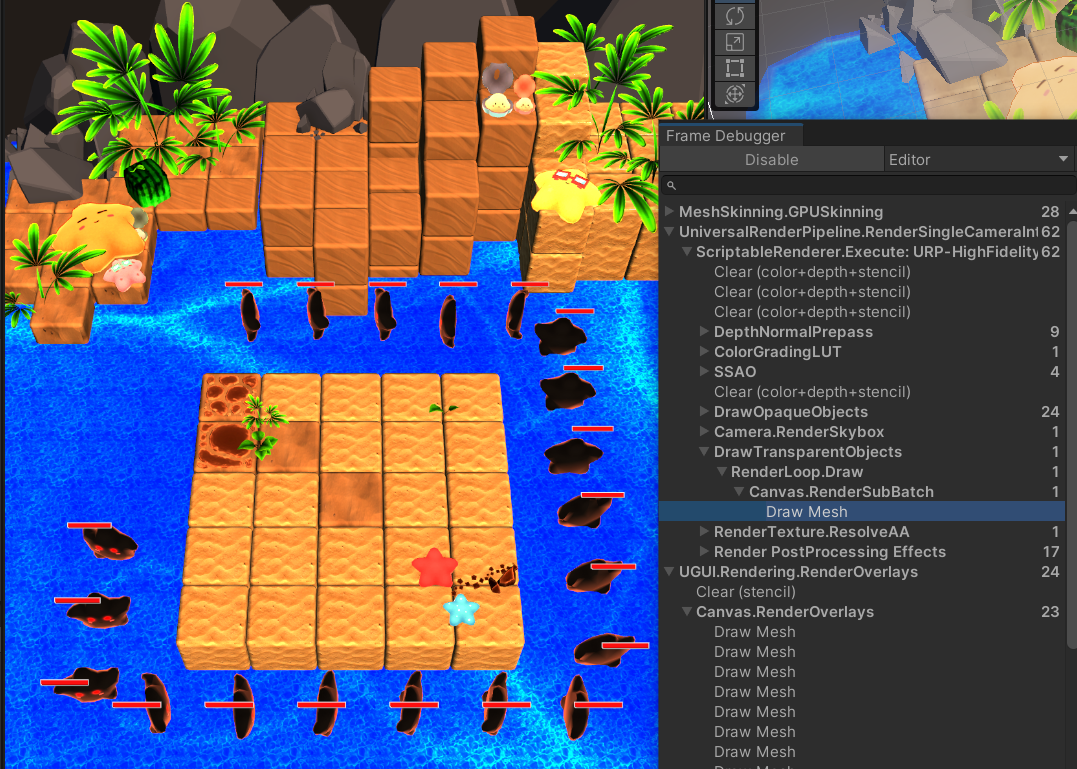The height and width of the screenshot is (769, 1077).
Task: Select the Rect tool in scene toolbar
Action: tap(734, 68)
